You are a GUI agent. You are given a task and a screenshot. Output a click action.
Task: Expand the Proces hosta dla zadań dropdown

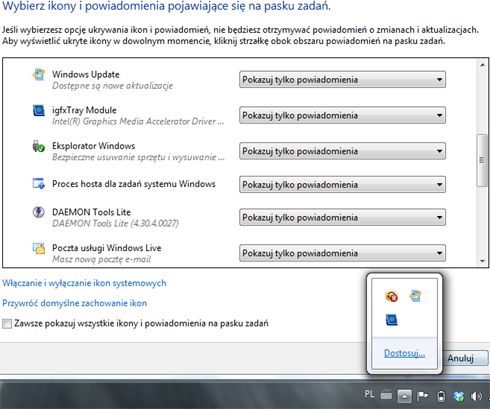342,184
